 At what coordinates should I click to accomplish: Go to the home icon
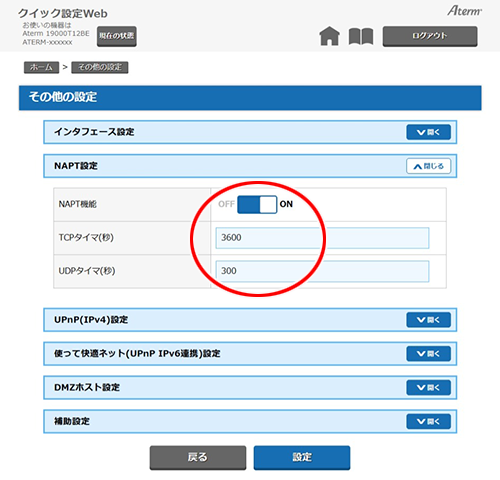click(x=329, y=36)
